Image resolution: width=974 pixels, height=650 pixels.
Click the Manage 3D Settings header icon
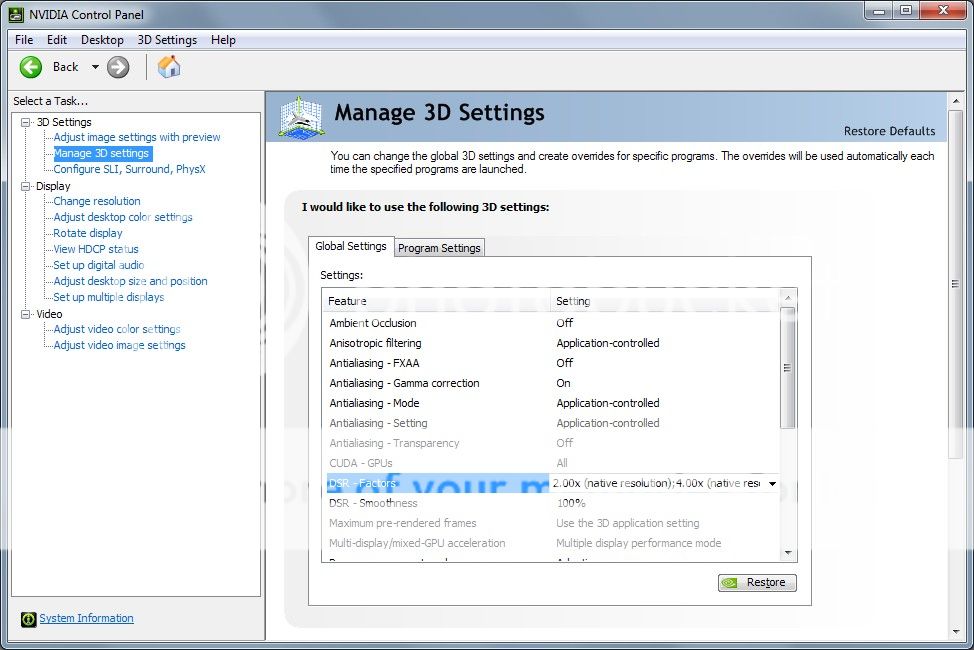[301, 117]
